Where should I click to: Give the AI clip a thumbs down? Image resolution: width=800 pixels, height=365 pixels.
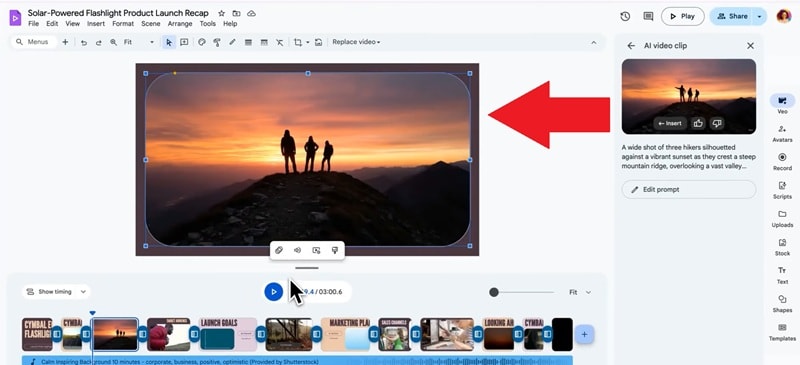717,123
